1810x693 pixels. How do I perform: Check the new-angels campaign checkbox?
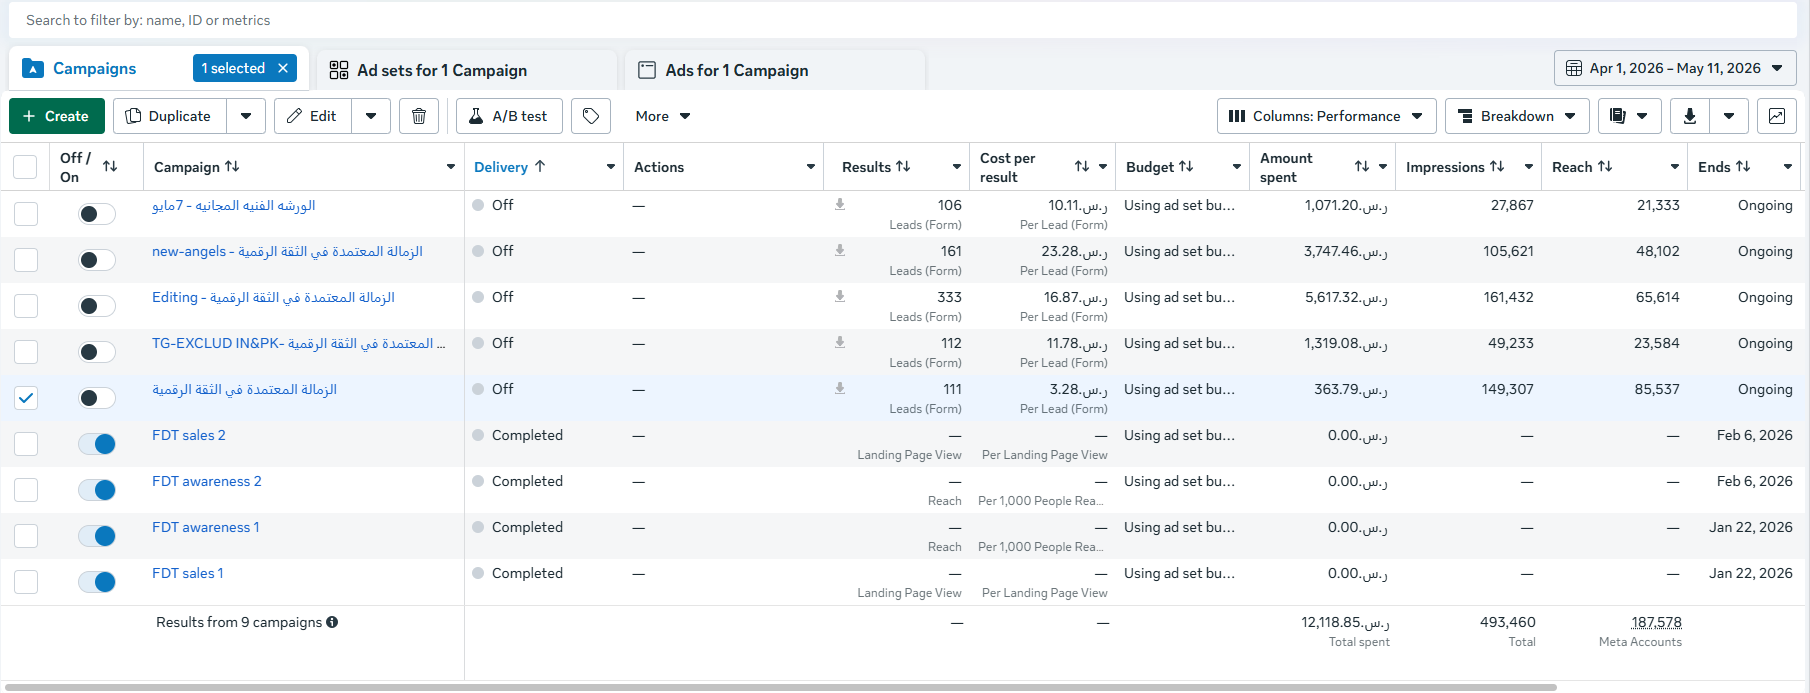[26, 260]
